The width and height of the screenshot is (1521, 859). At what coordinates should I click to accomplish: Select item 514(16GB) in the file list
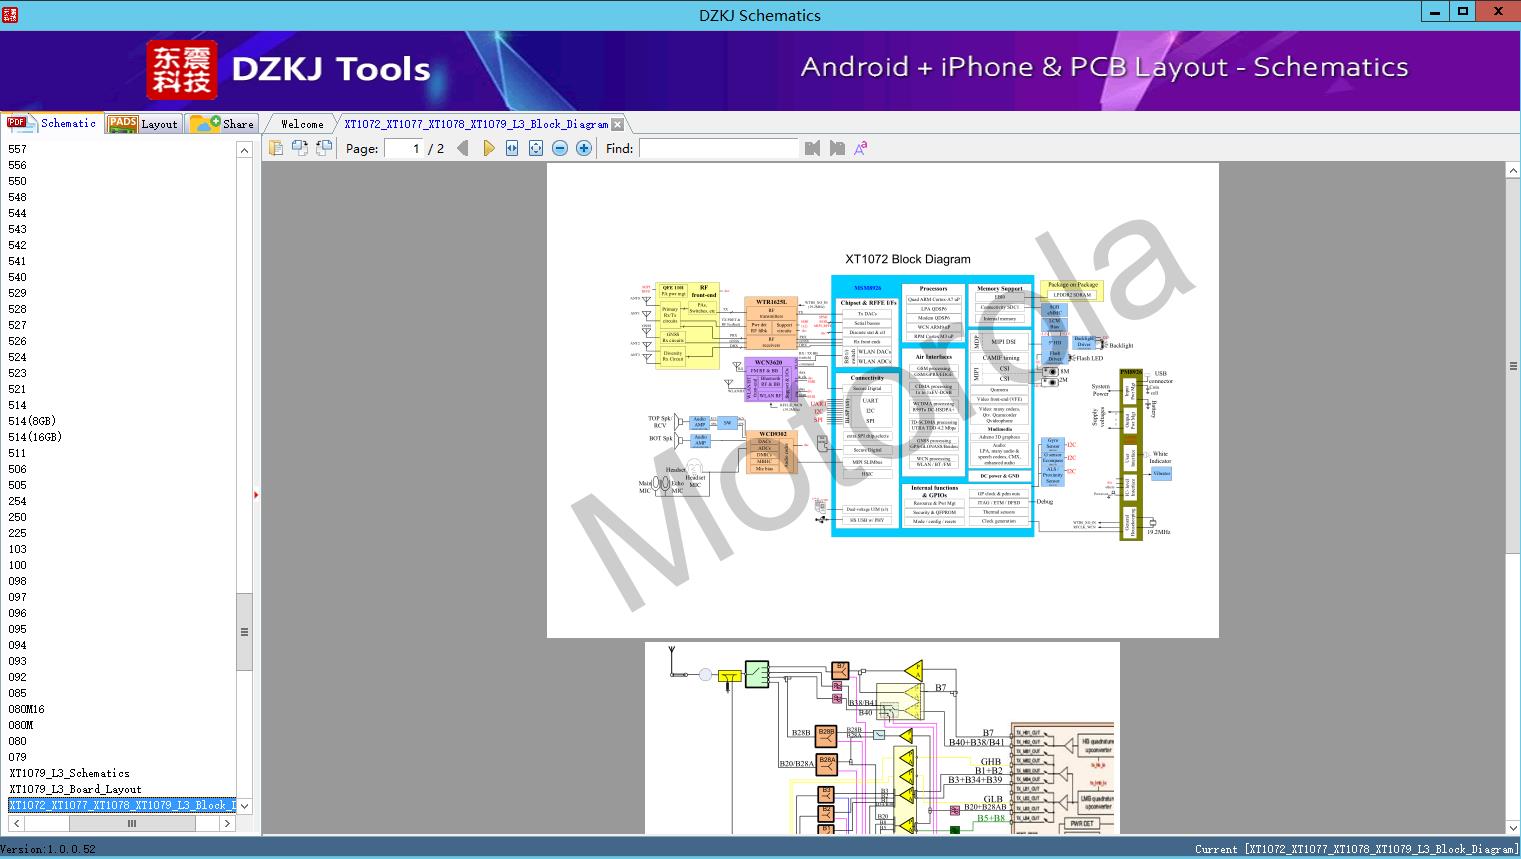[35, 437]
